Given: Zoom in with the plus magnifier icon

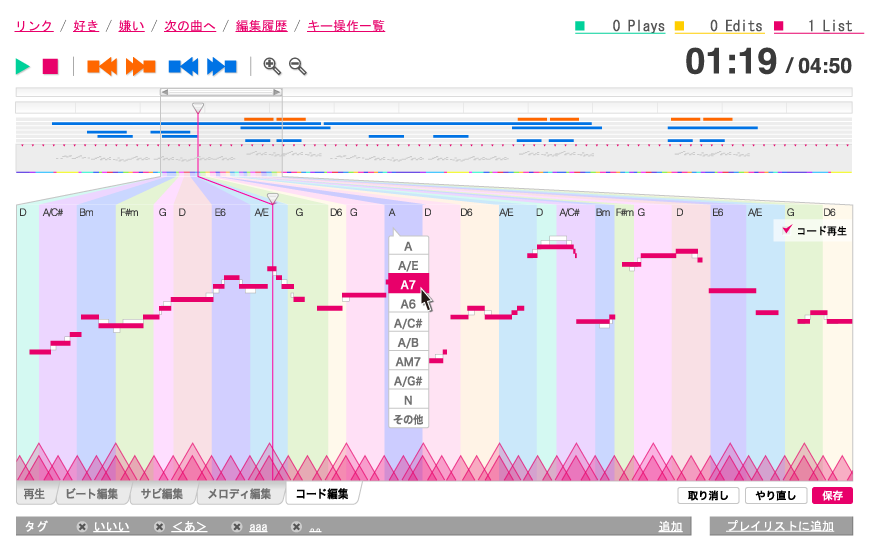Looking at the screenshot, I should pyautogui.click(x=272, y=66).
